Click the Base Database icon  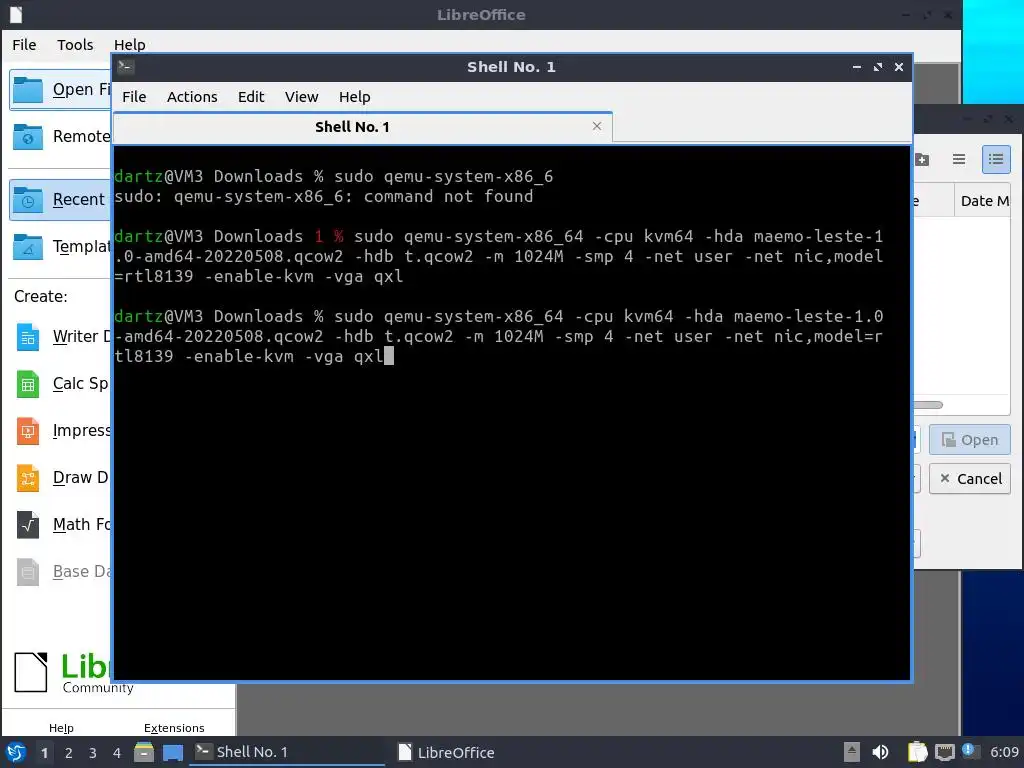point(27,572)
